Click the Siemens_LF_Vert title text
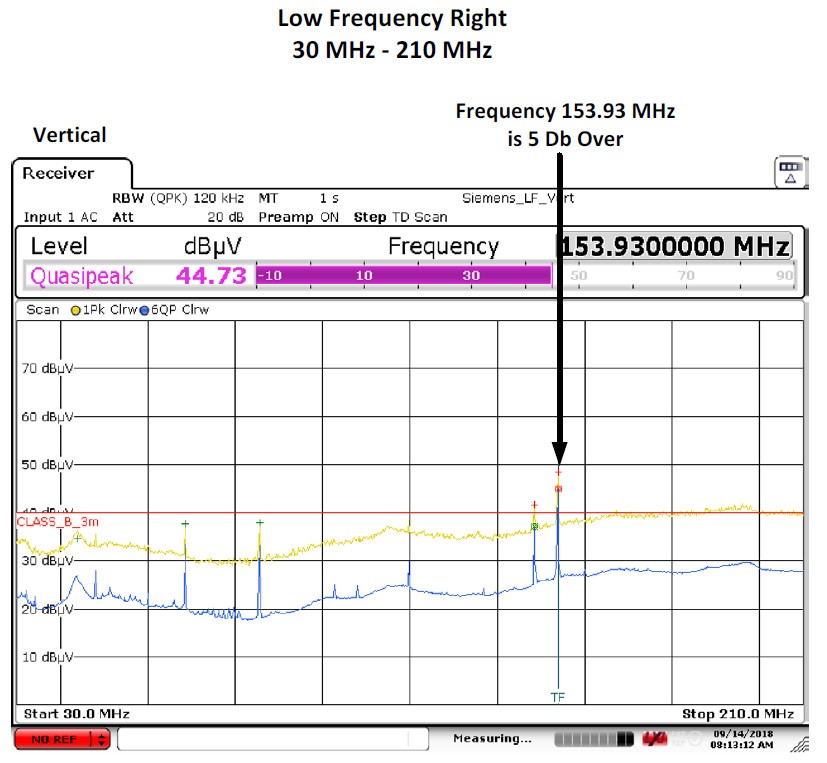The image size is (827, 763). point(518,198)
